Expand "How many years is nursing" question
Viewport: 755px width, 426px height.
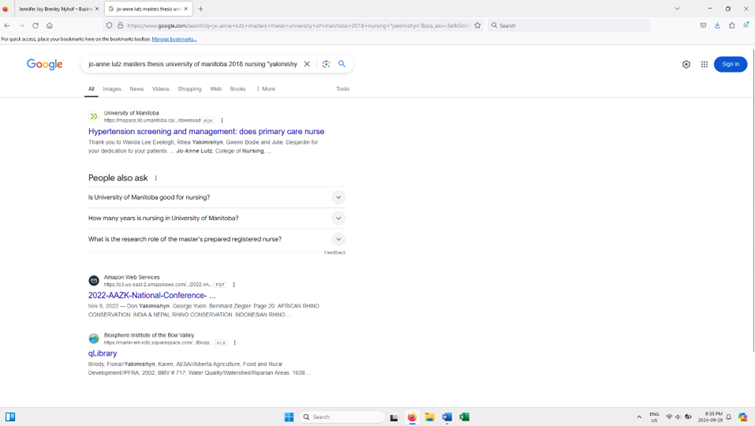pyautogui.click(x=338, y=218)
